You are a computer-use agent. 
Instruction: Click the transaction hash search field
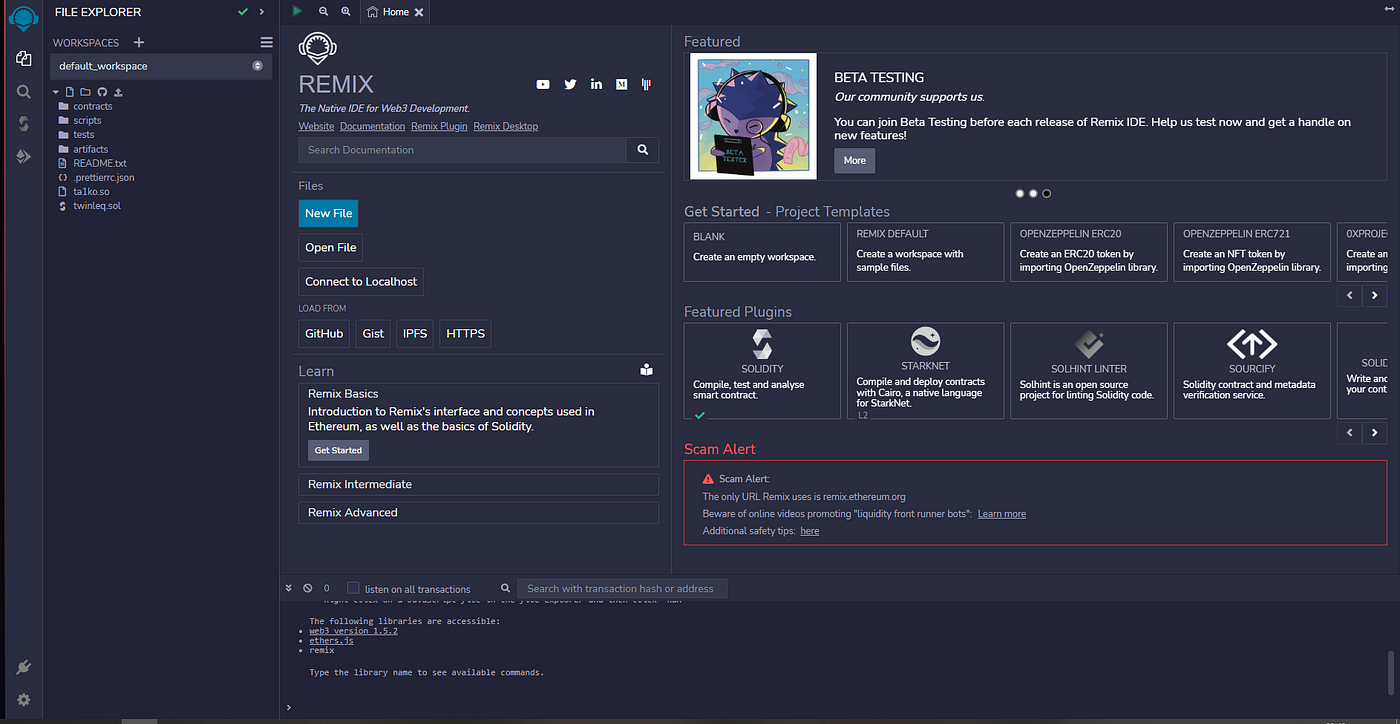[x=622, y=588]
